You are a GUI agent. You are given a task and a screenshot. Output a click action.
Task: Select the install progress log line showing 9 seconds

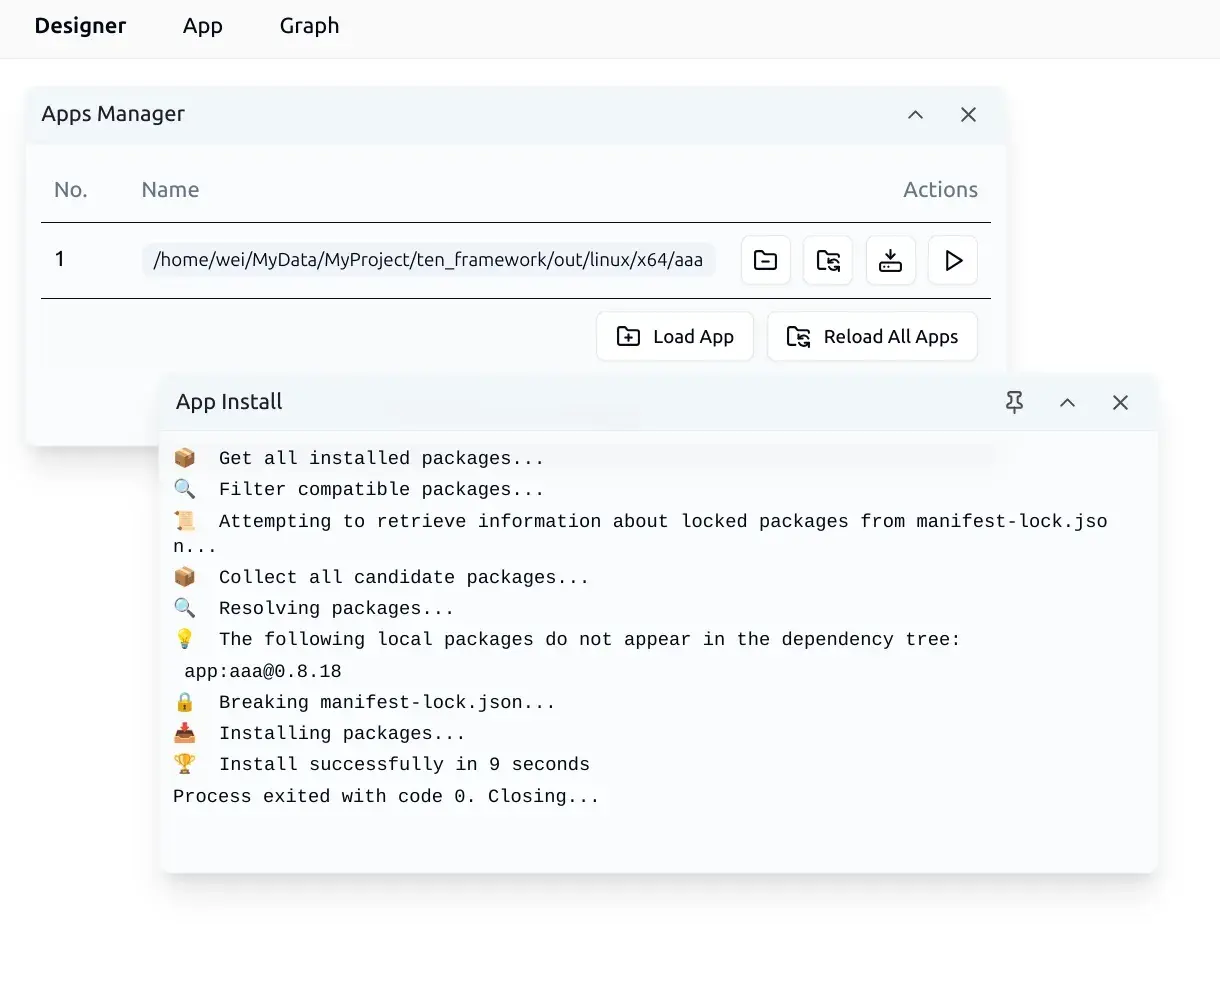point(404,764)
